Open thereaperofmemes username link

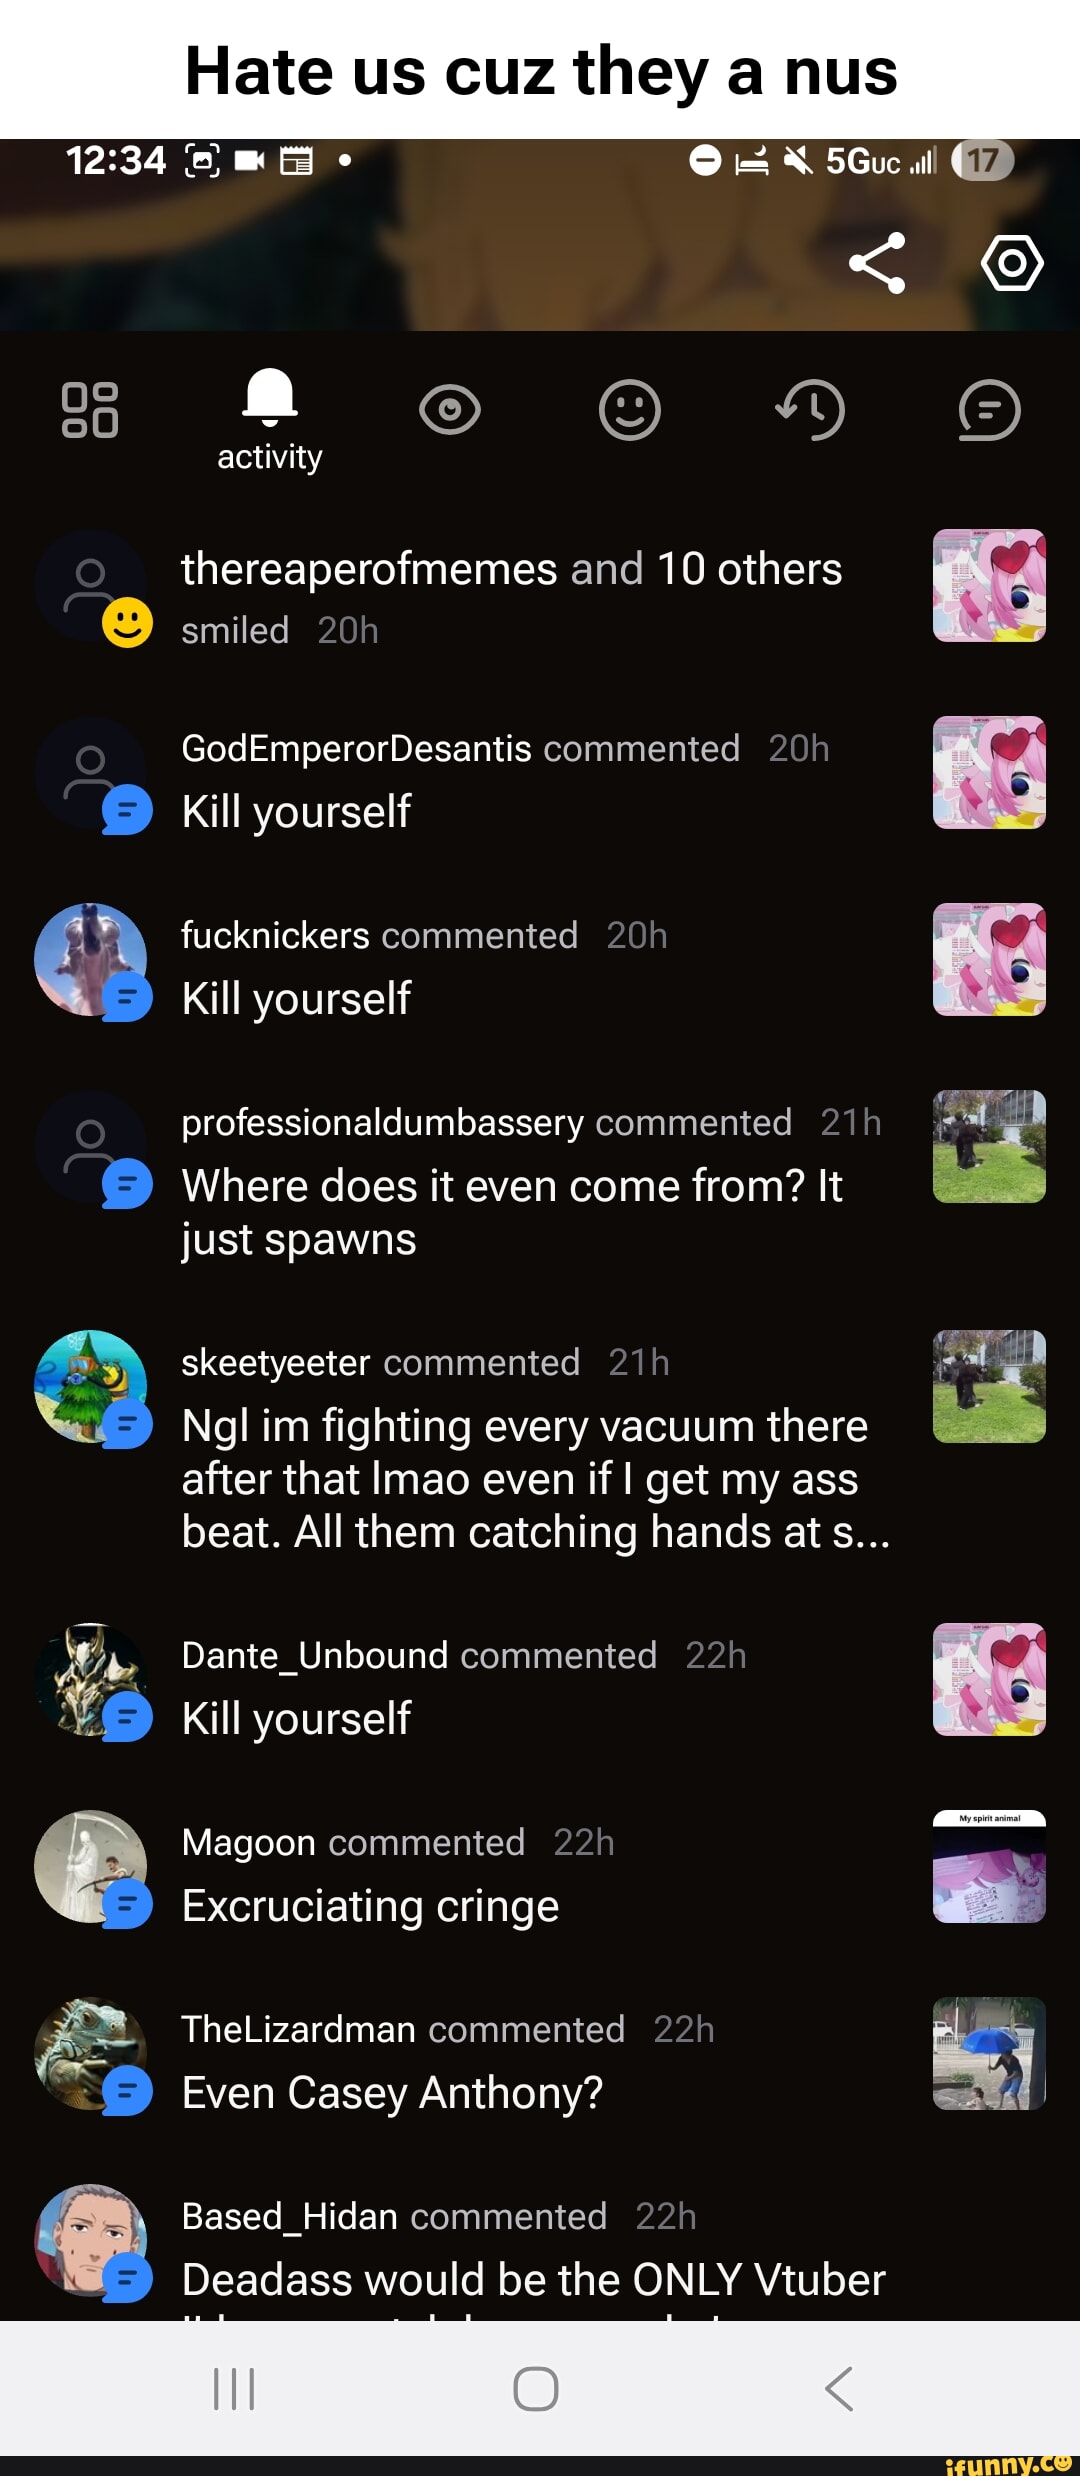pos(369,569)
